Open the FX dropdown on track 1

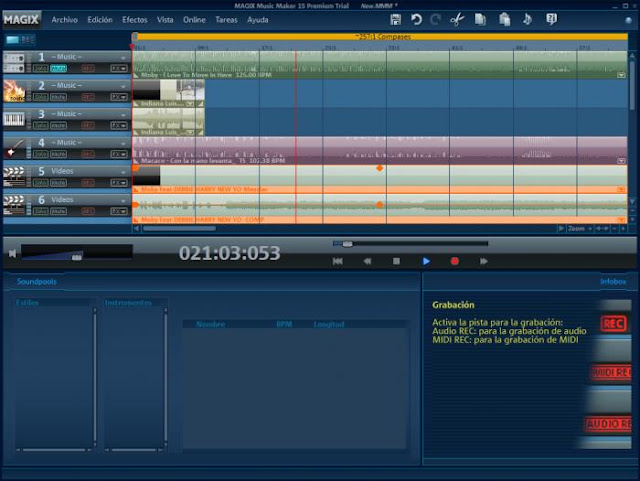[x=119, y=69]
